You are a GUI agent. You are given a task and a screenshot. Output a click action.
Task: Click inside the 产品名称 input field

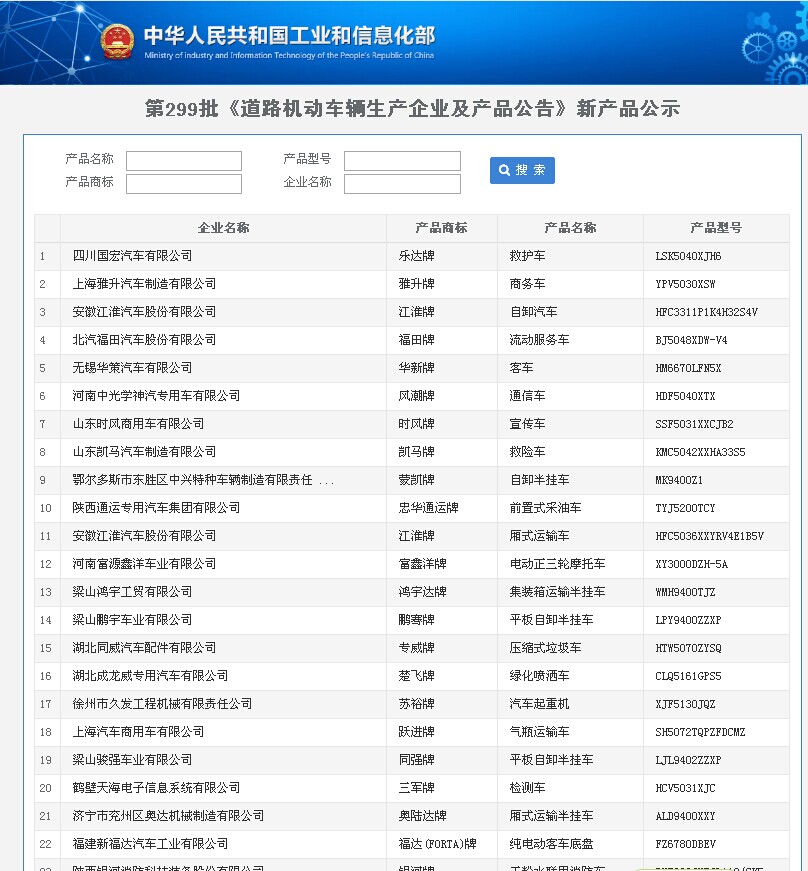[x=184, y=160]
